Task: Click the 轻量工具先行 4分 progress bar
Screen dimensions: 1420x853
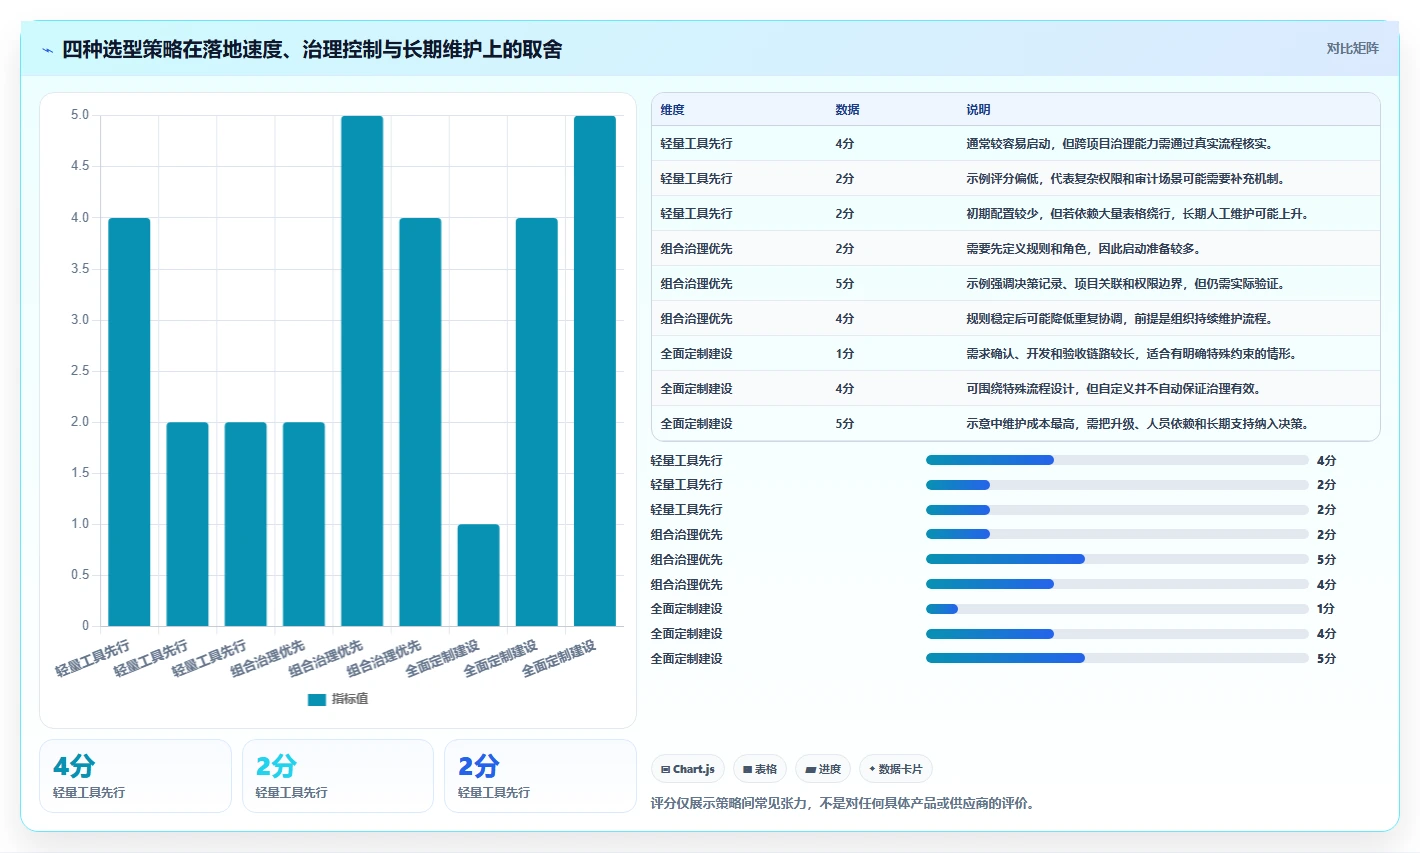Action: pyautogui.click(x=1117, y=460)
